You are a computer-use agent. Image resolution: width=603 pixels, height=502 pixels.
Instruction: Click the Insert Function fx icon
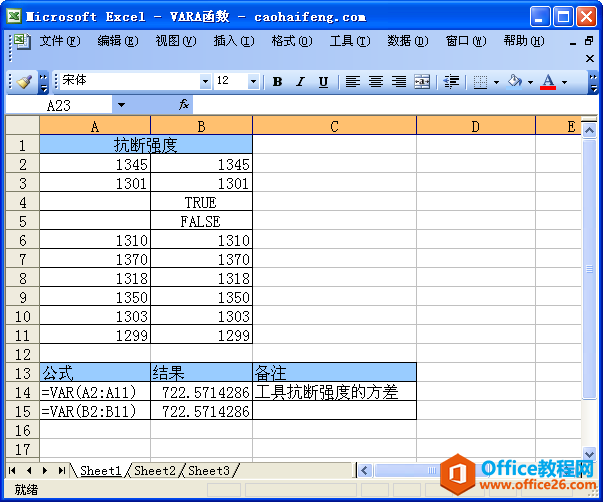184,104
